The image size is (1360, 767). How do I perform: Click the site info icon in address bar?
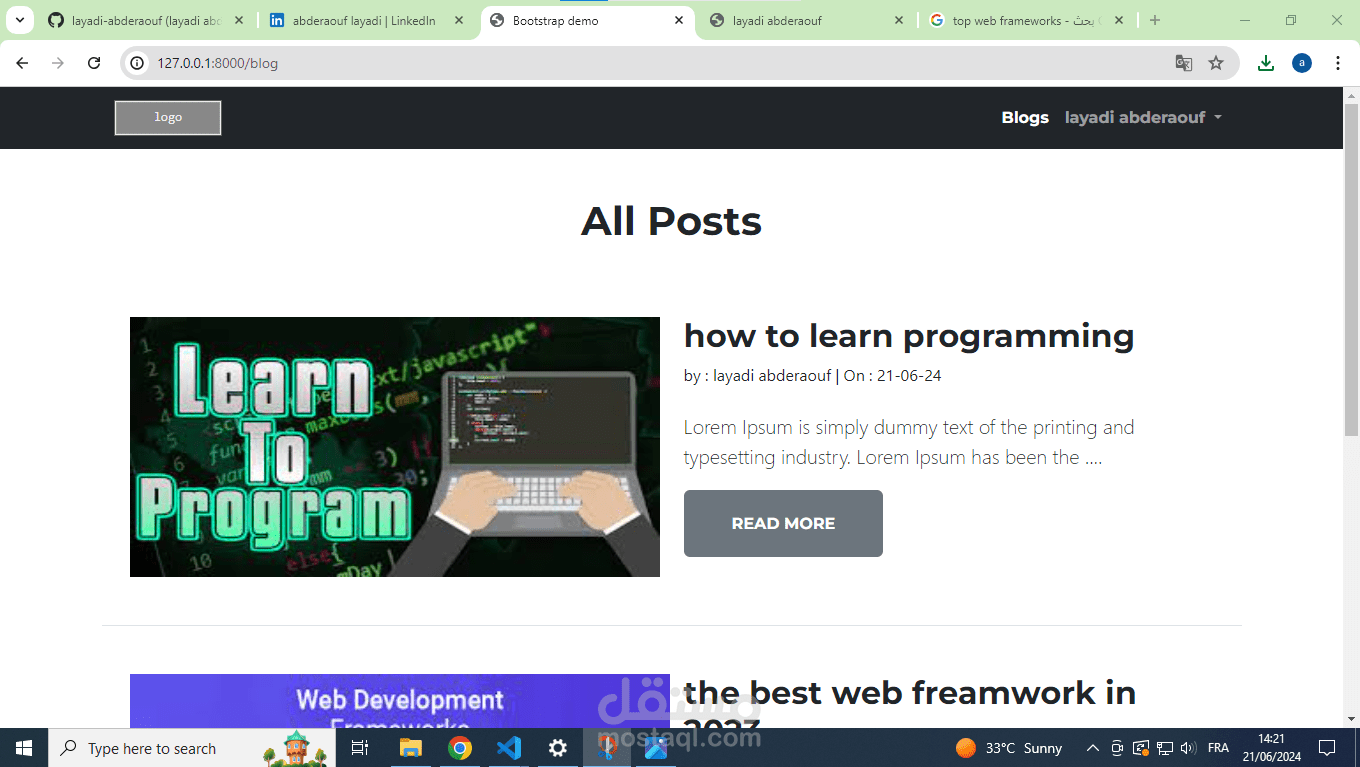pyautogui.click(x=135, y=62)
